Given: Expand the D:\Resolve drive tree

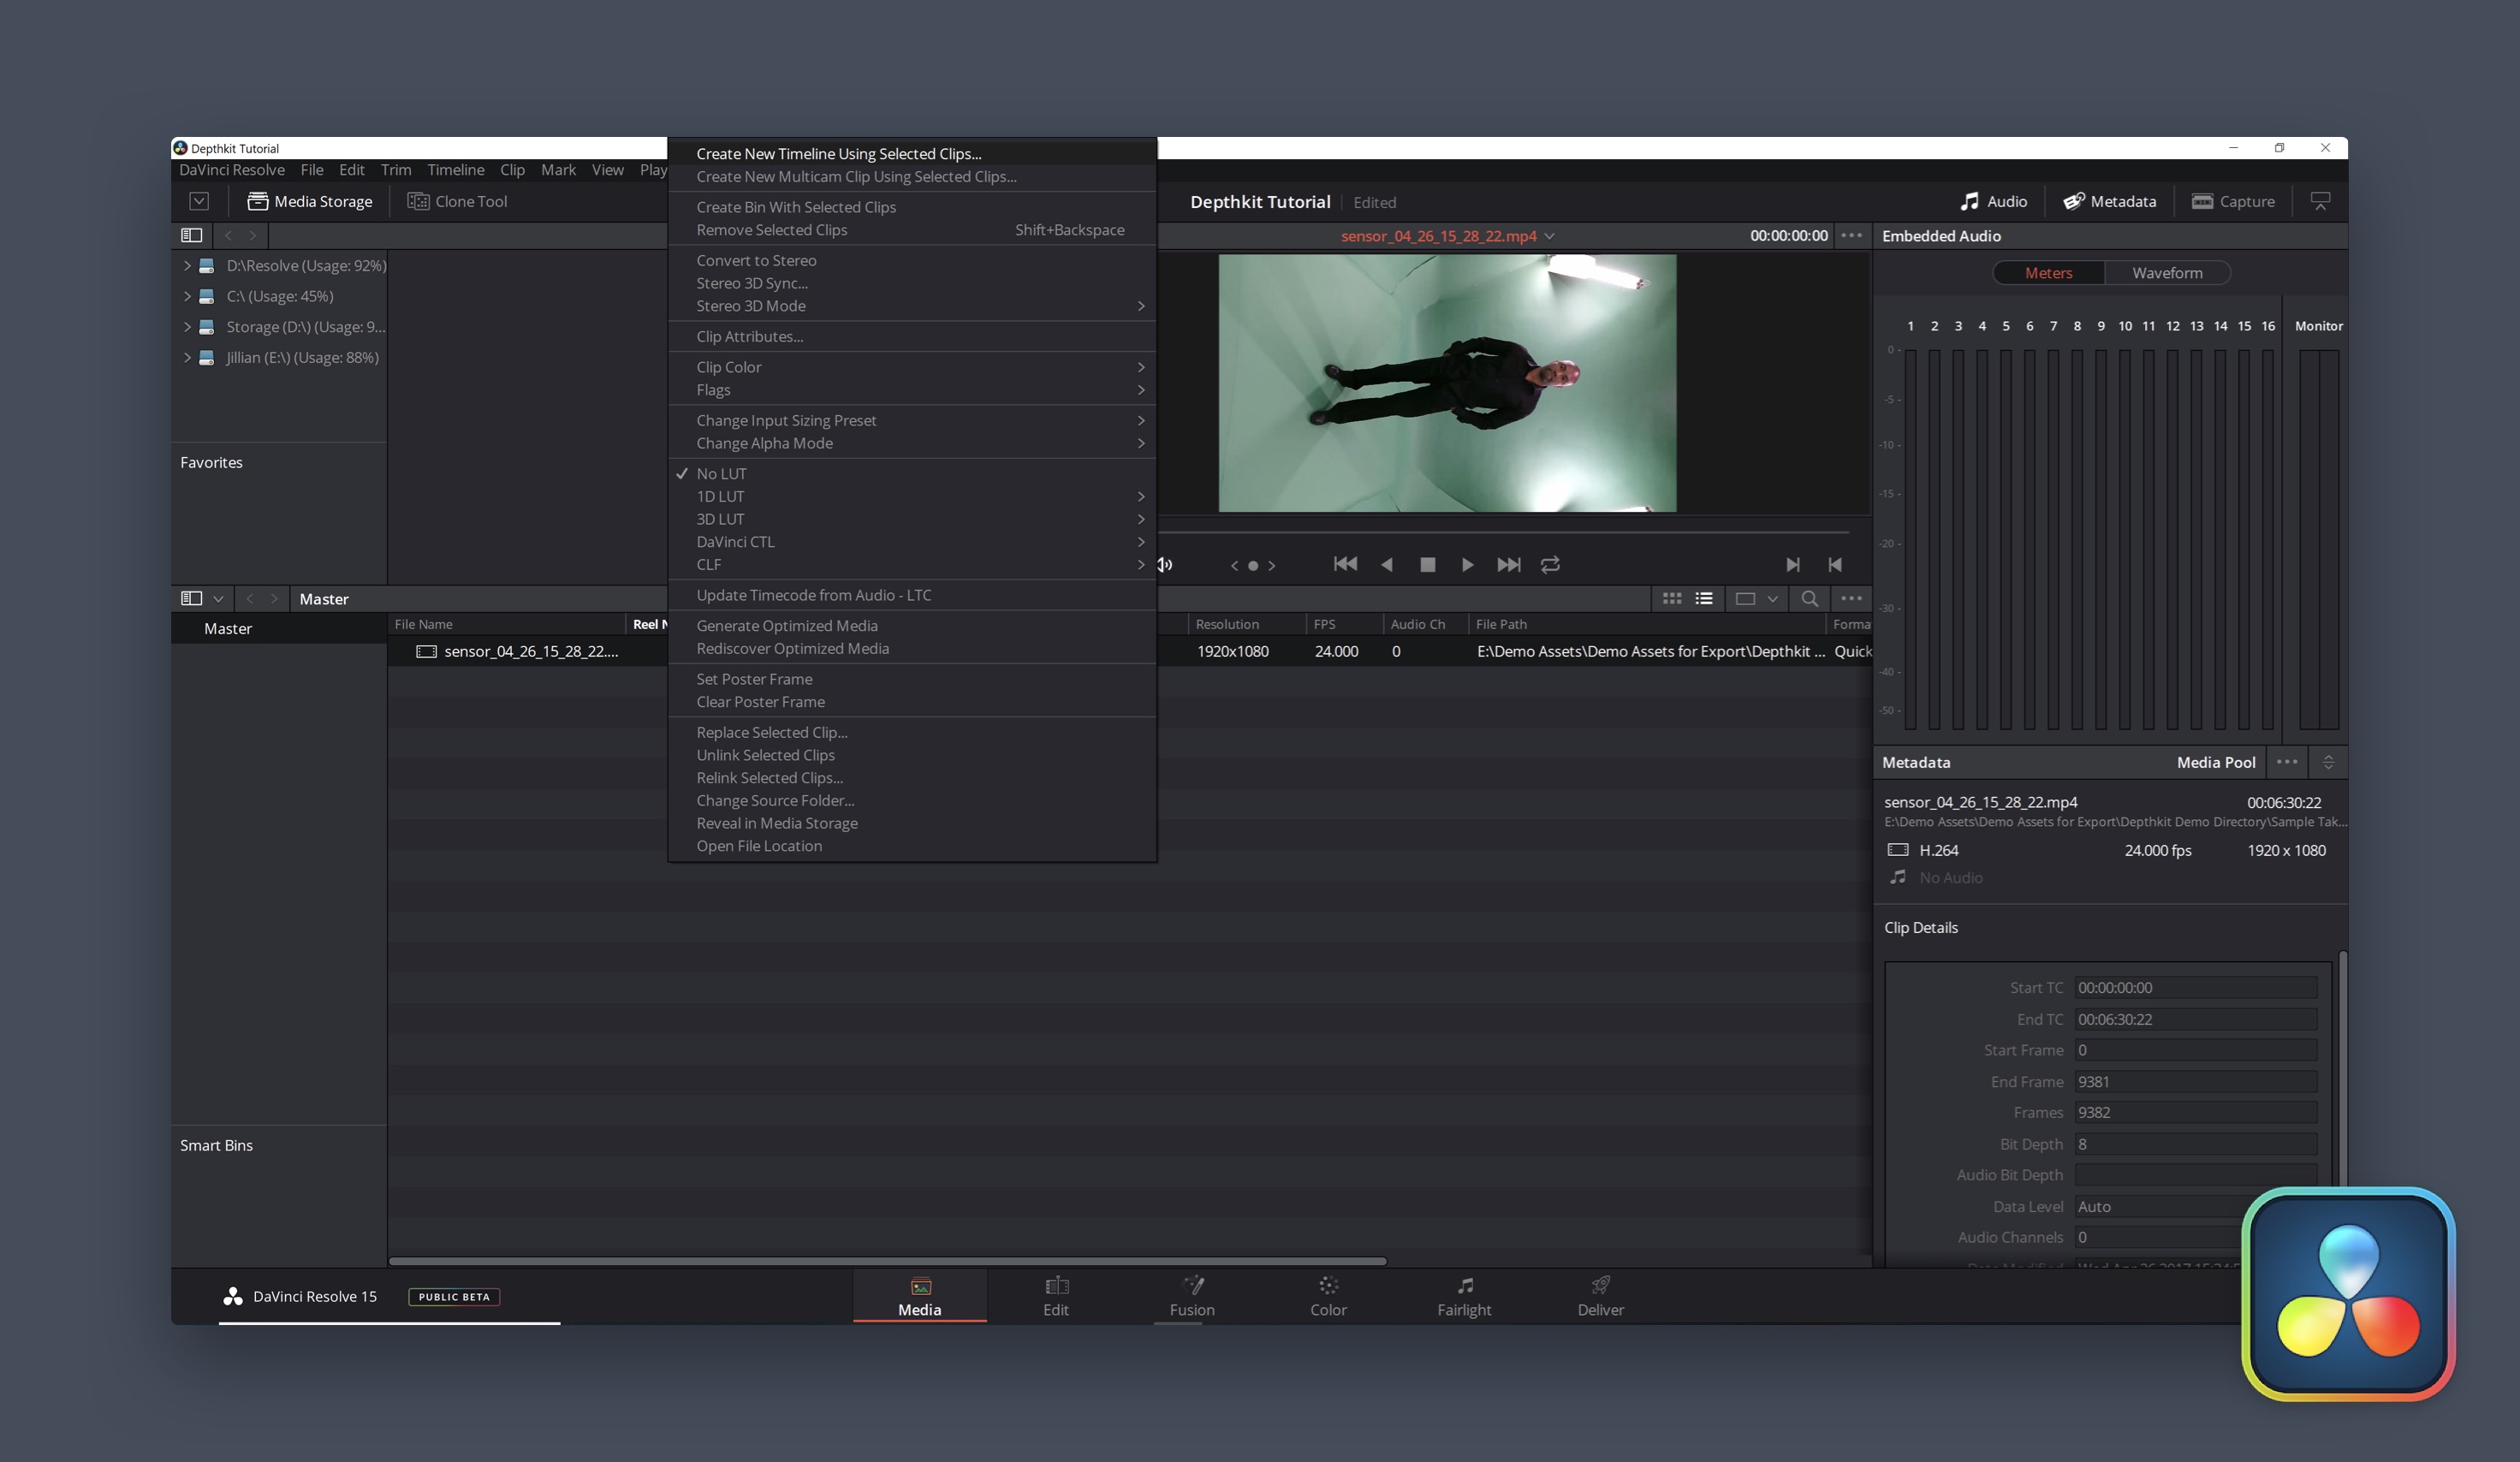Looking at the screenshot, I should [187, 266].
